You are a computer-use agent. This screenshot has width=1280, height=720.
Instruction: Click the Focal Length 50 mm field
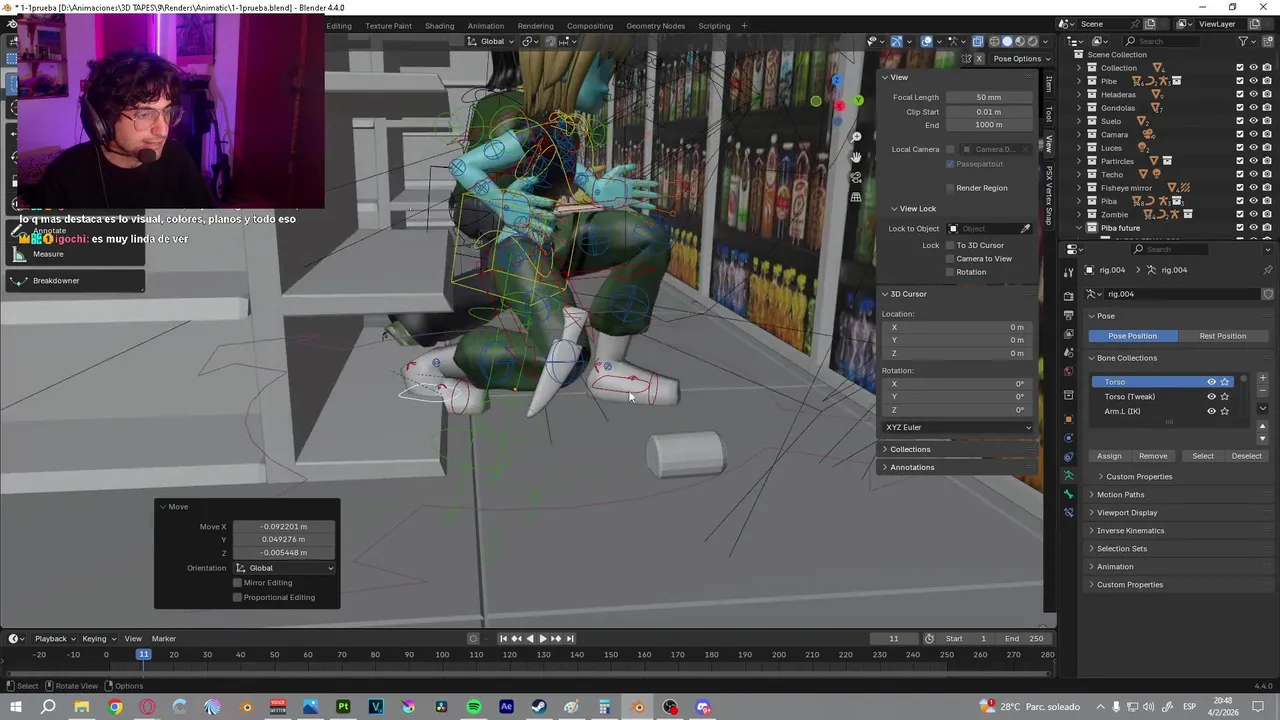click(988, 98)
